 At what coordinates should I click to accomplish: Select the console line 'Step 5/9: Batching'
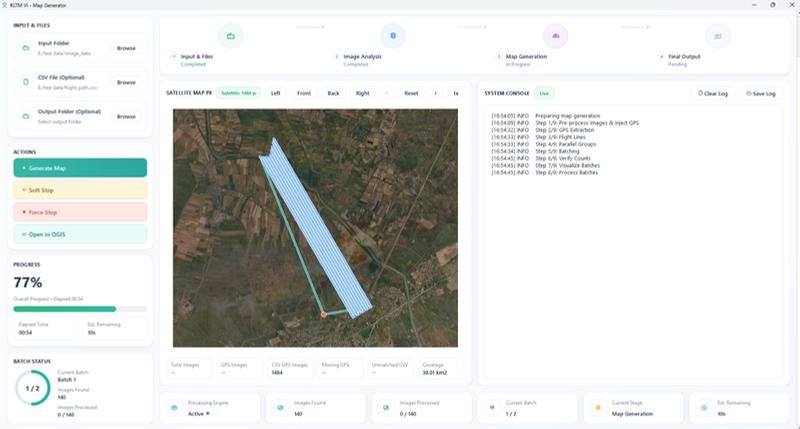535,152
